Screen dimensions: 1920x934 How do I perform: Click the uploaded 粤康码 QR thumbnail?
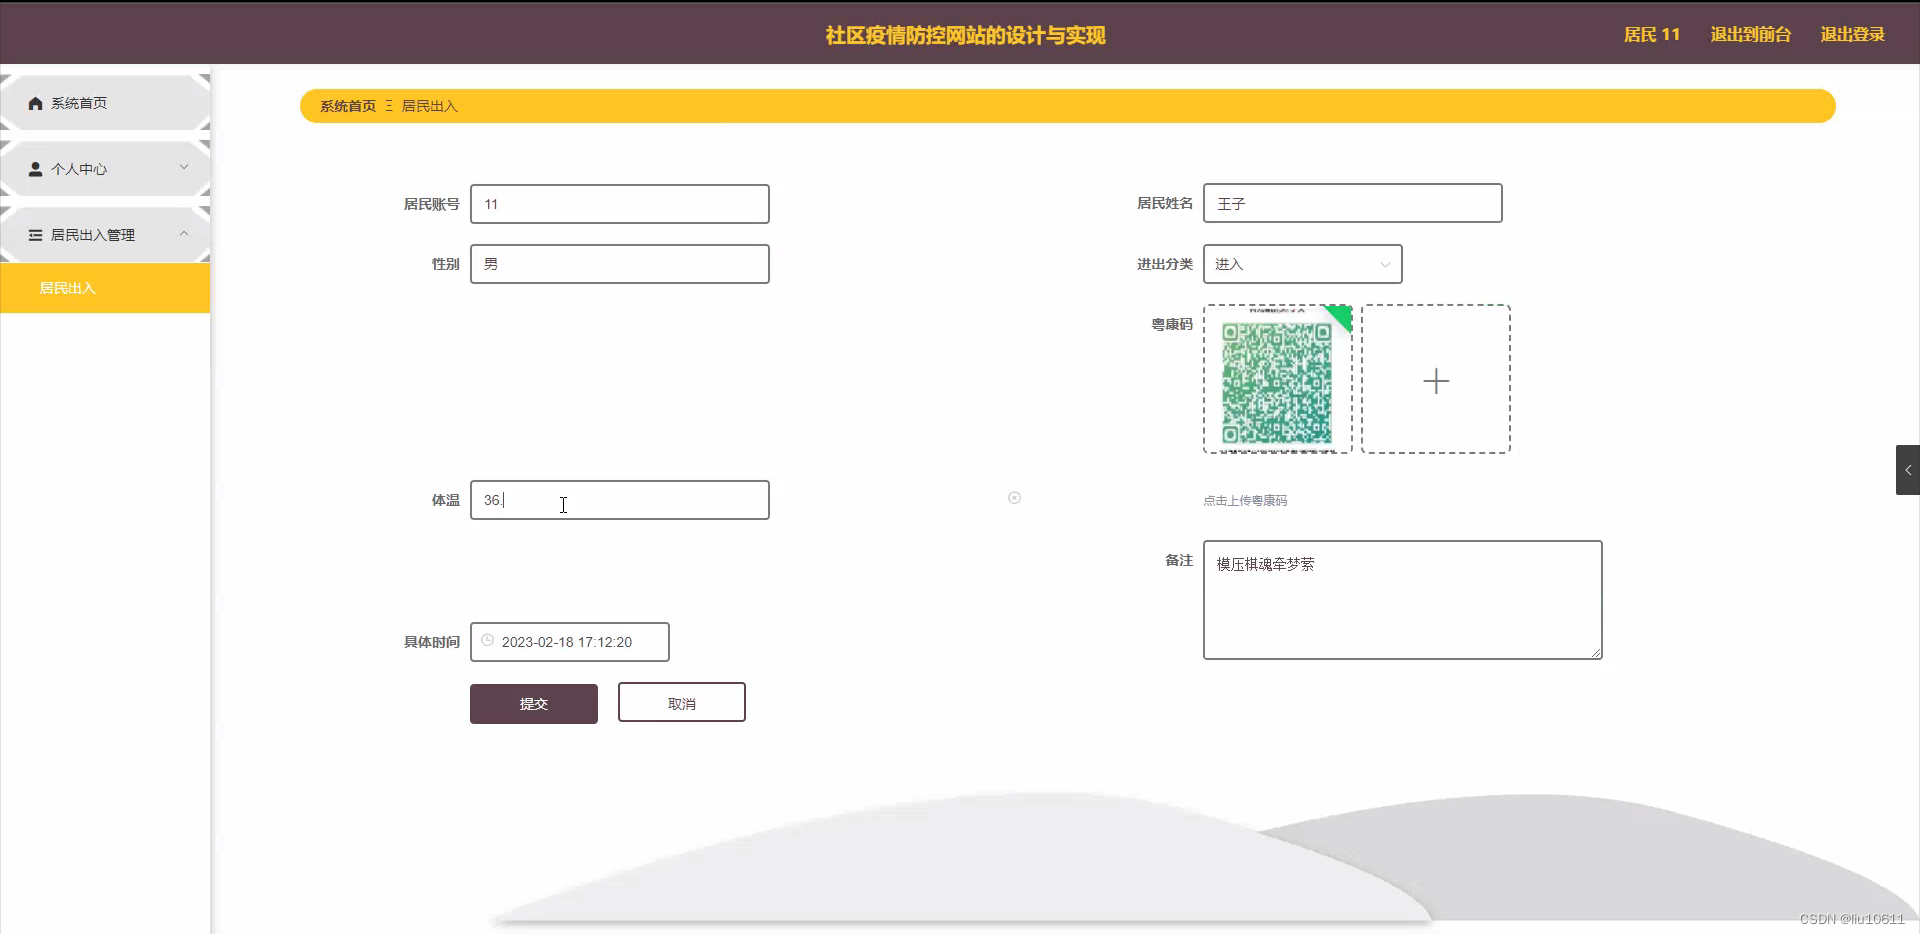click(1278, 379)
